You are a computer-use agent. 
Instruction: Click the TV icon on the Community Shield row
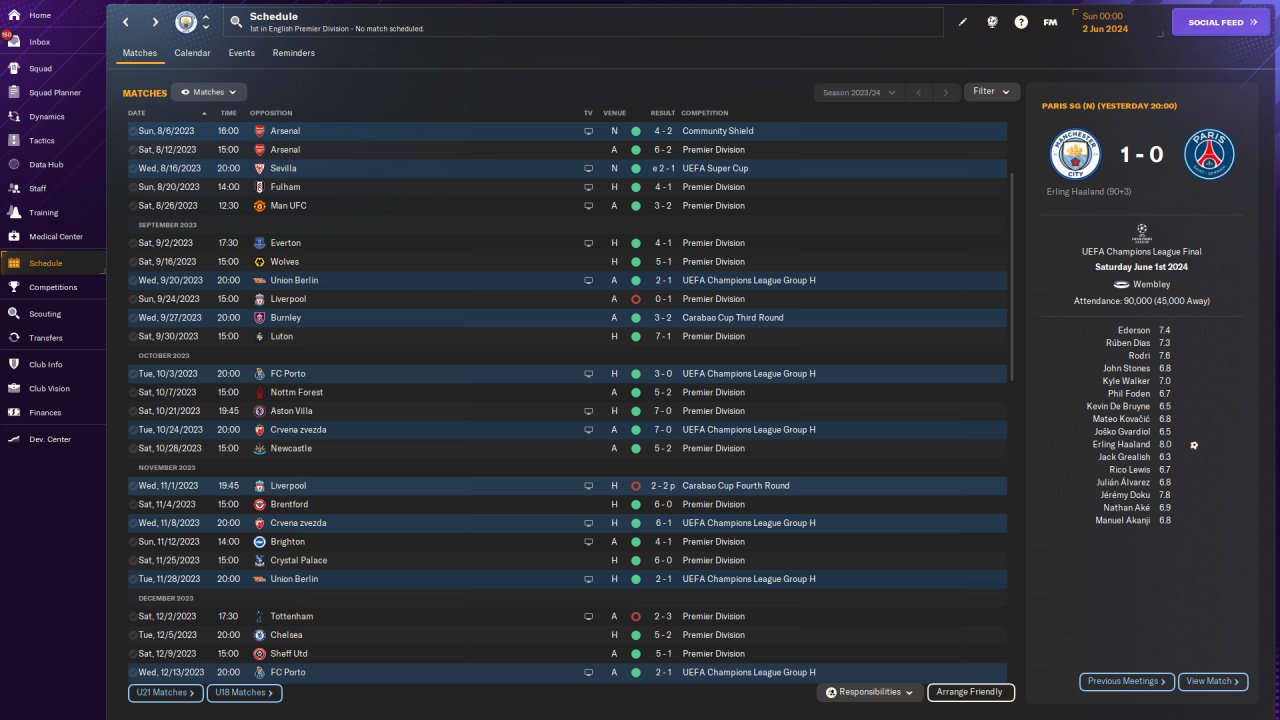click(x=588, y=131)
